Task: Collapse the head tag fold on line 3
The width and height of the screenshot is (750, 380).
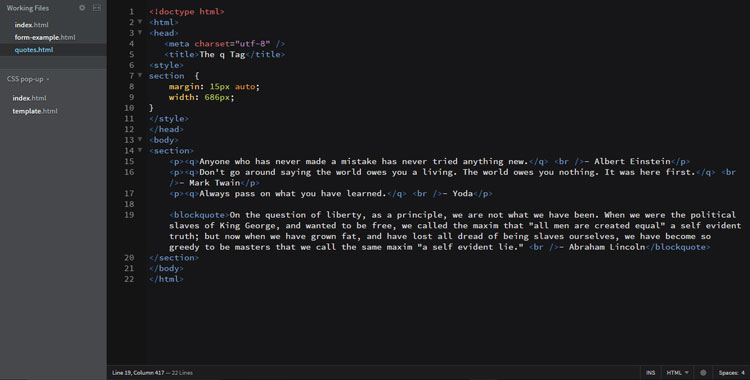Action: (x=140, y=33)
